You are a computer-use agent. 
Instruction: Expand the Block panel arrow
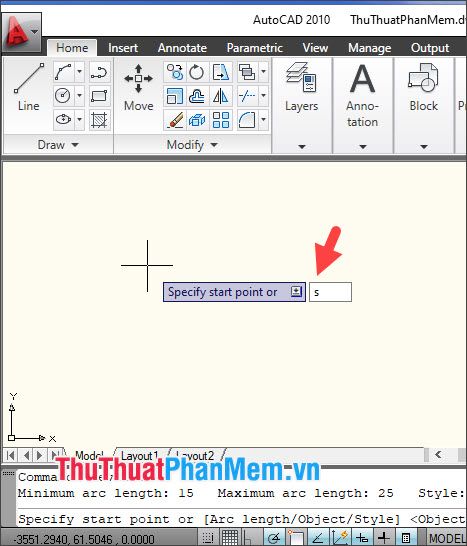[x=424, y=147]
